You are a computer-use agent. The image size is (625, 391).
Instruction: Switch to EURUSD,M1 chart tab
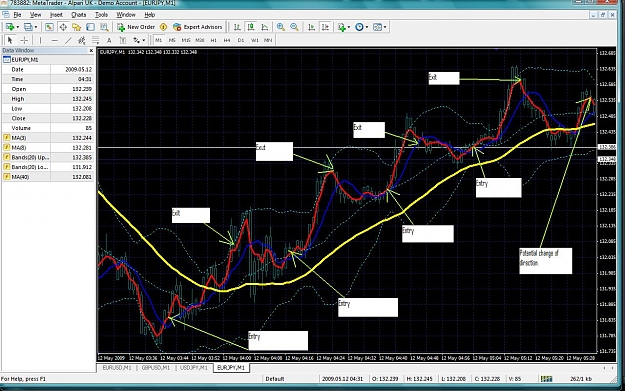click(x=117, y=368)
